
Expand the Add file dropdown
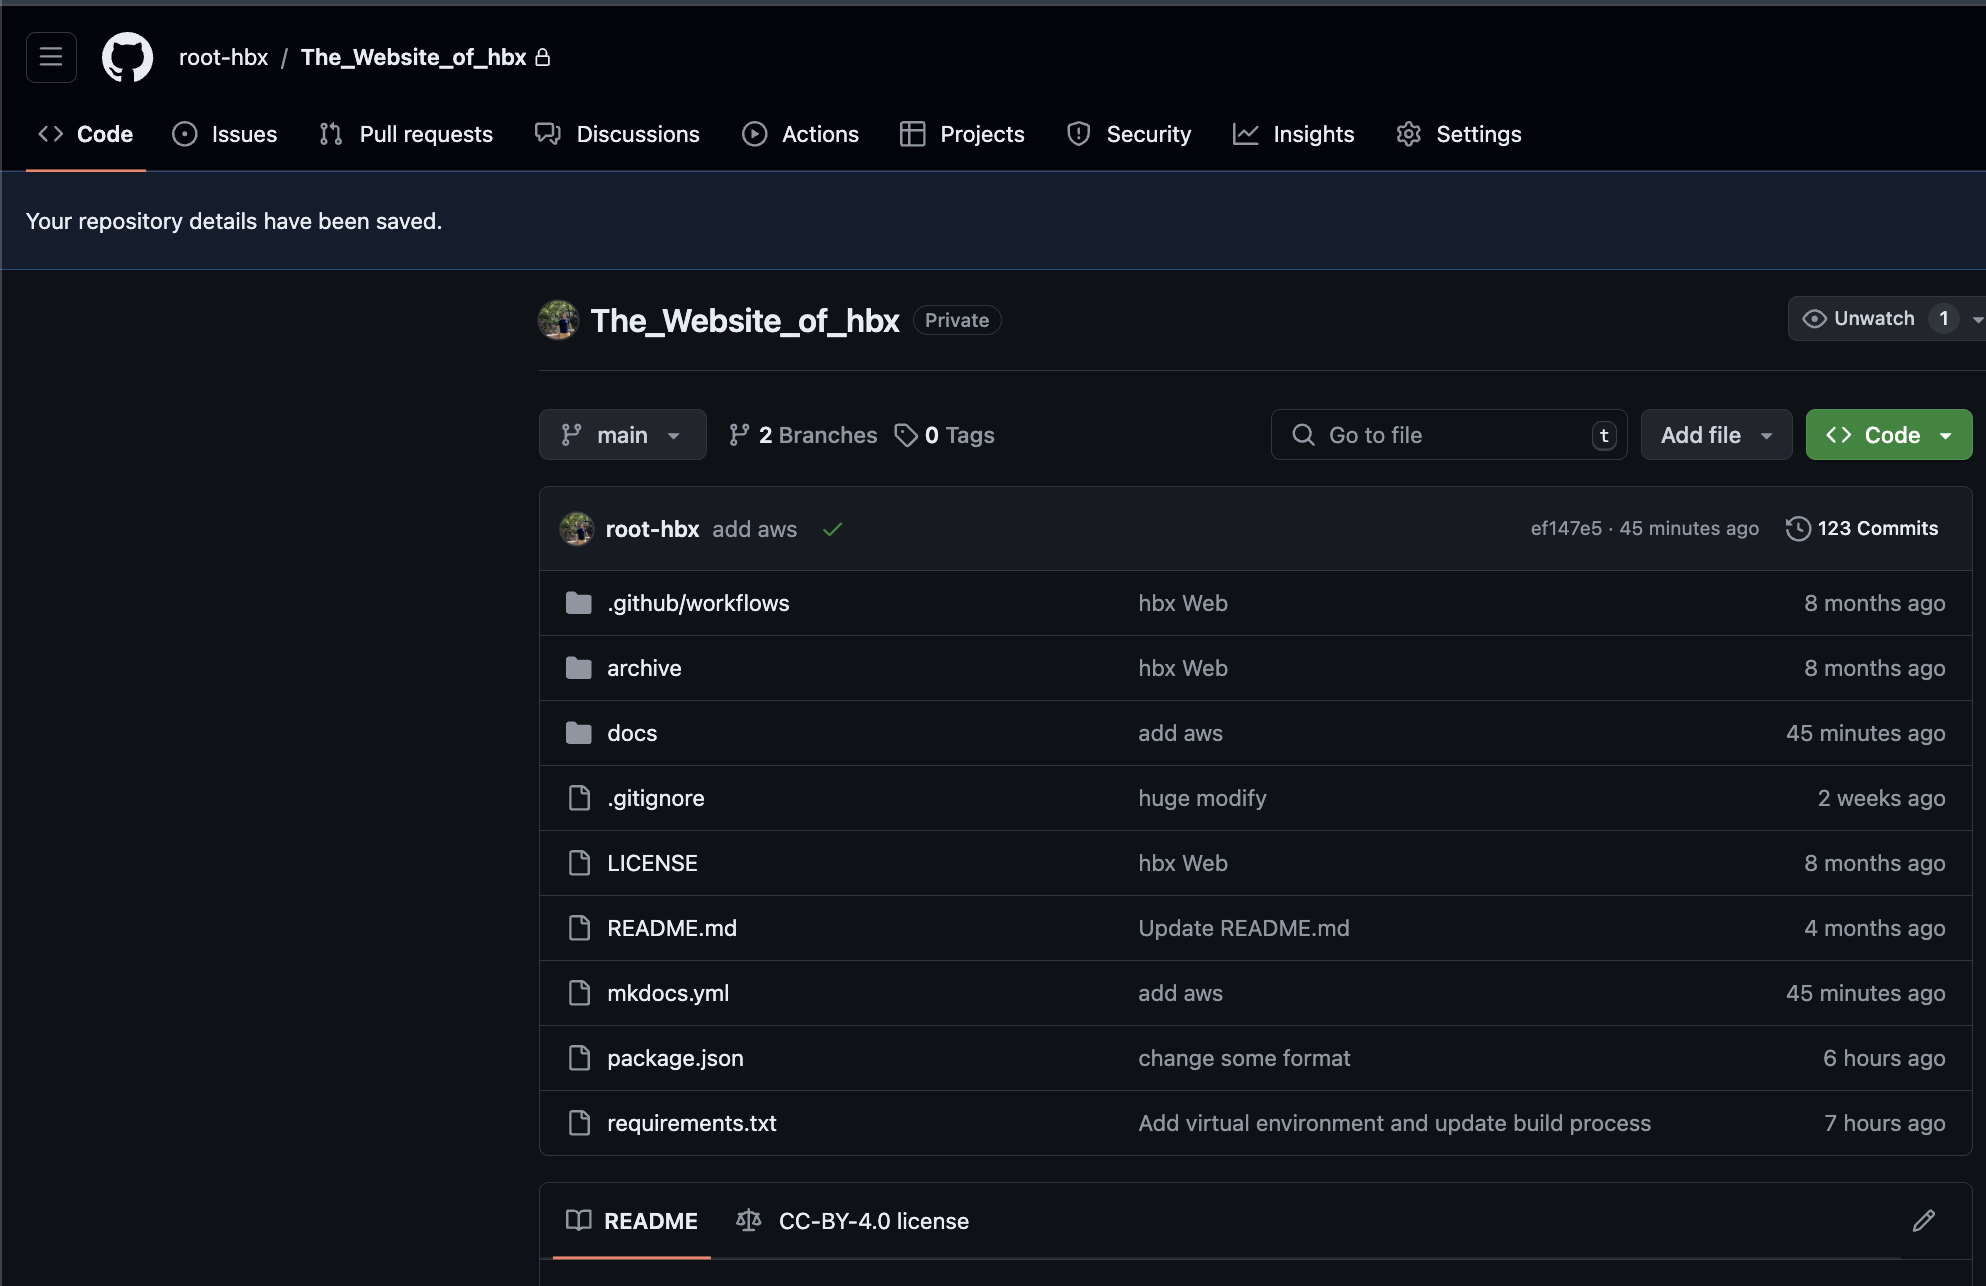click(x=1716, y=435)
